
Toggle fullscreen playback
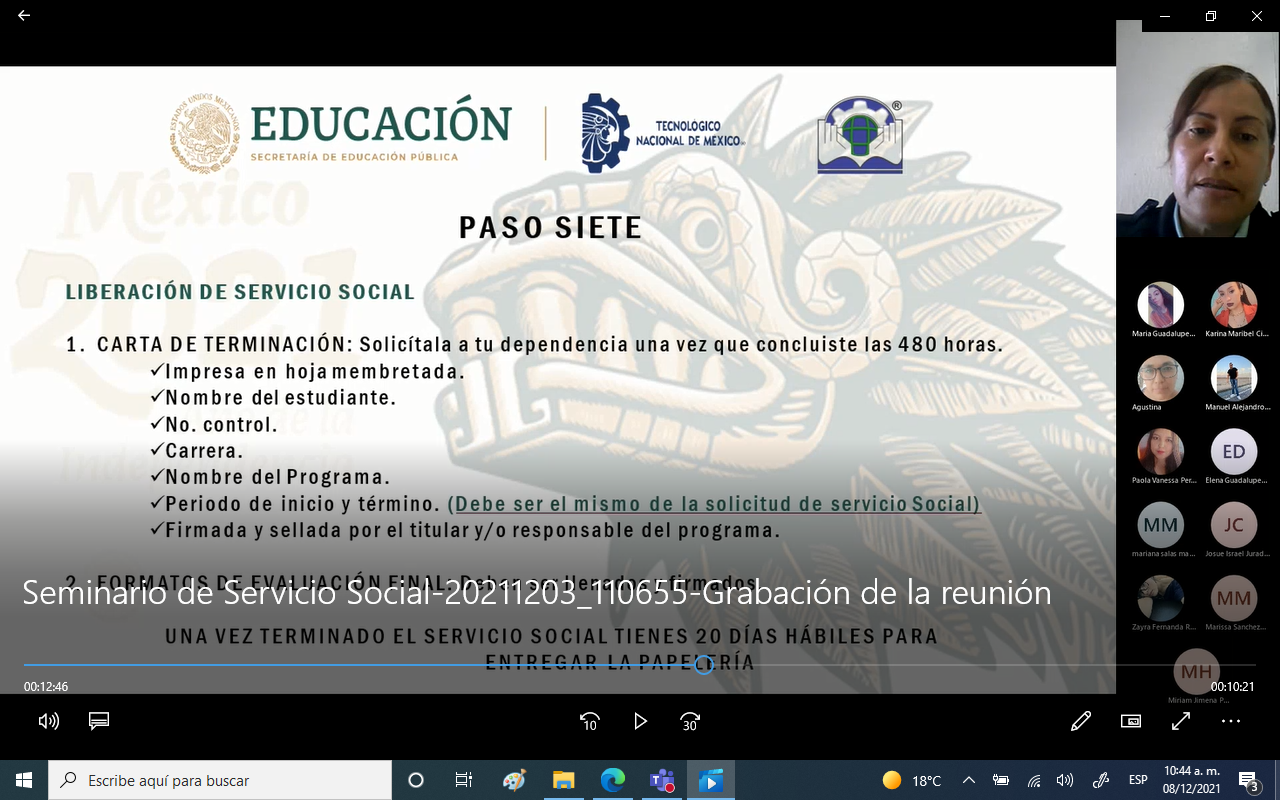[x=1181, y=721]
